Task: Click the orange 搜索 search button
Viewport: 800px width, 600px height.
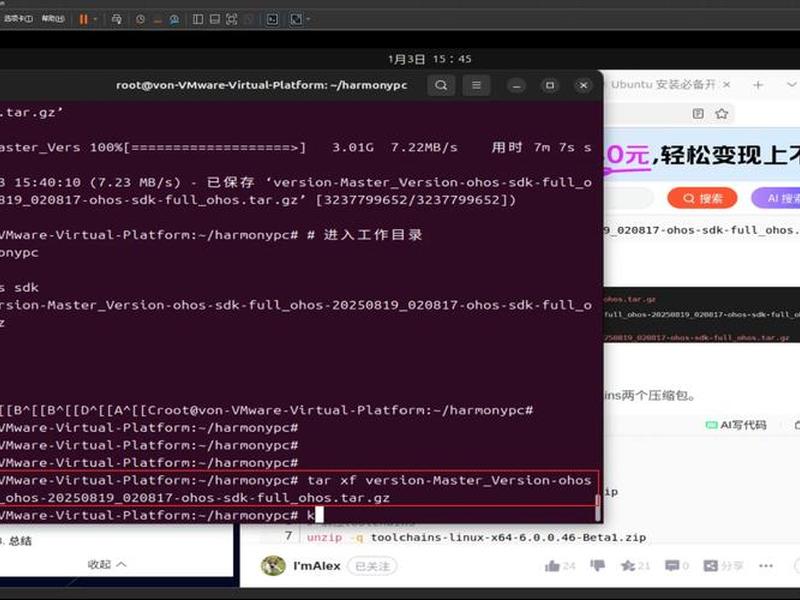Action: tap(702, 198)
